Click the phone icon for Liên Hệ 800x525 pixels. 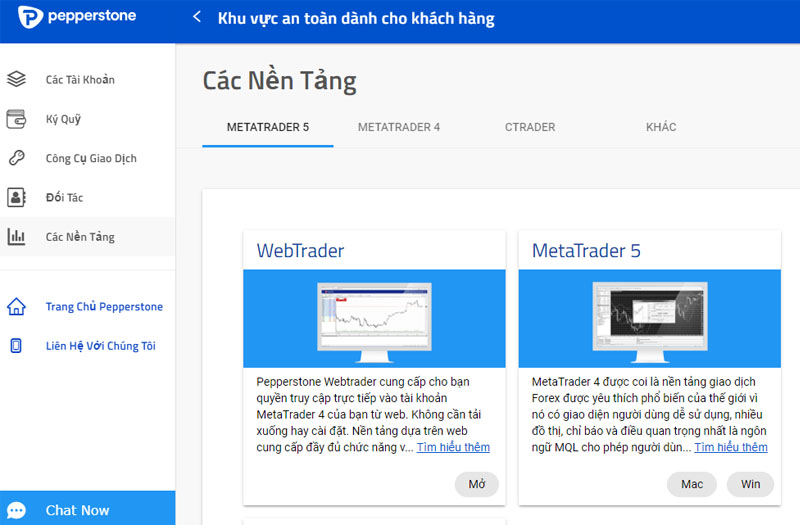tap(16, 346)
